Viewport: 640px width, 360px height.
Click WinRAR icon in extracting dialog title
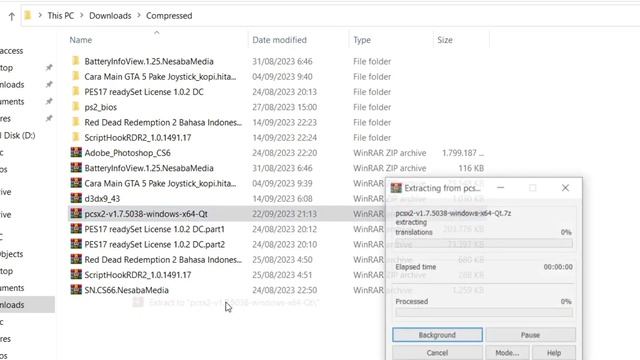tap(396, 188)
